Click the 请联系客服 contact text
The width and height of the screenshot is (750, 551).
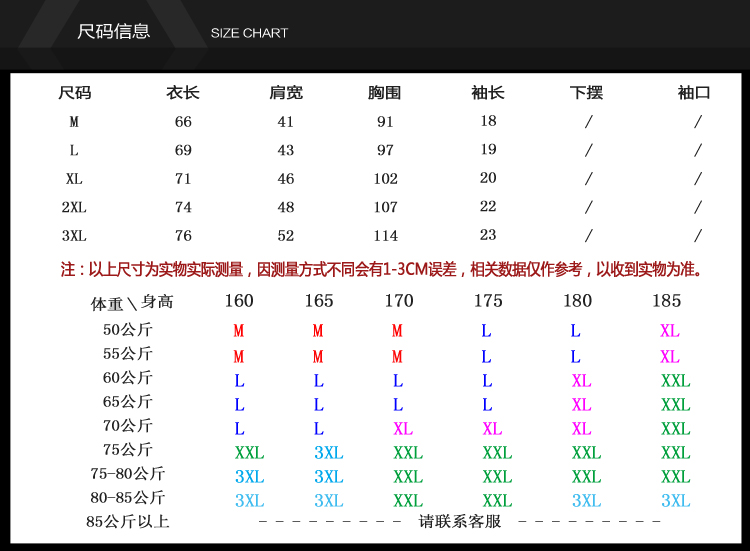pyautogui.click(x=460, y=521)
